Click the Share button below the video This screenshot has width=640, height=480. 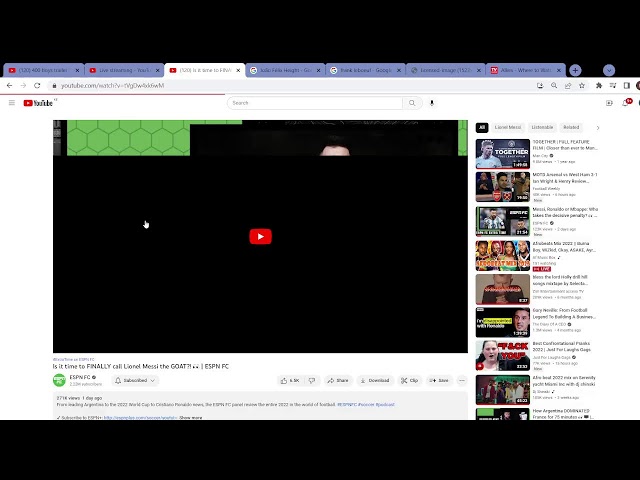coord(338,380)
